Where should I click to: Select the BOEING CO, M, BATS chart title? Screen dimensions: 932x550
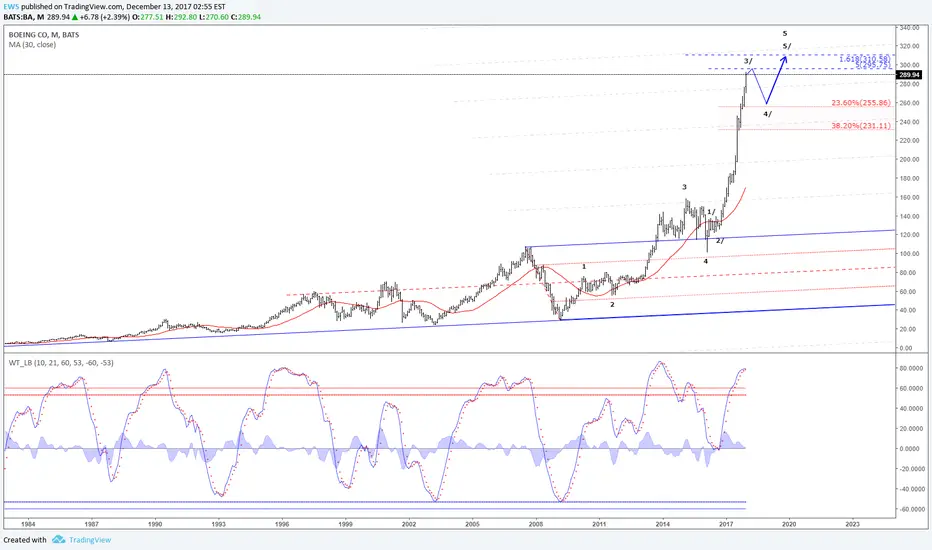43,34
